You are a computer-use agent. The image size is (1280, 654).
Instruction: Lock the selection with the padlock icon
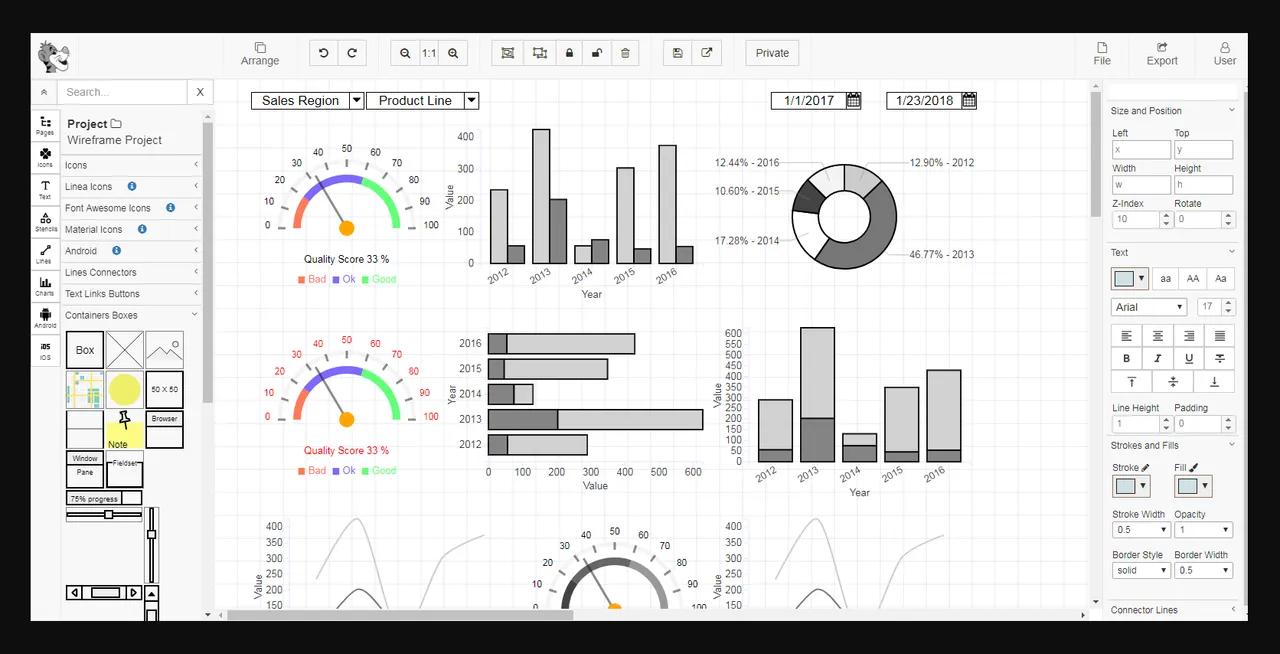(x=570, y=53)
